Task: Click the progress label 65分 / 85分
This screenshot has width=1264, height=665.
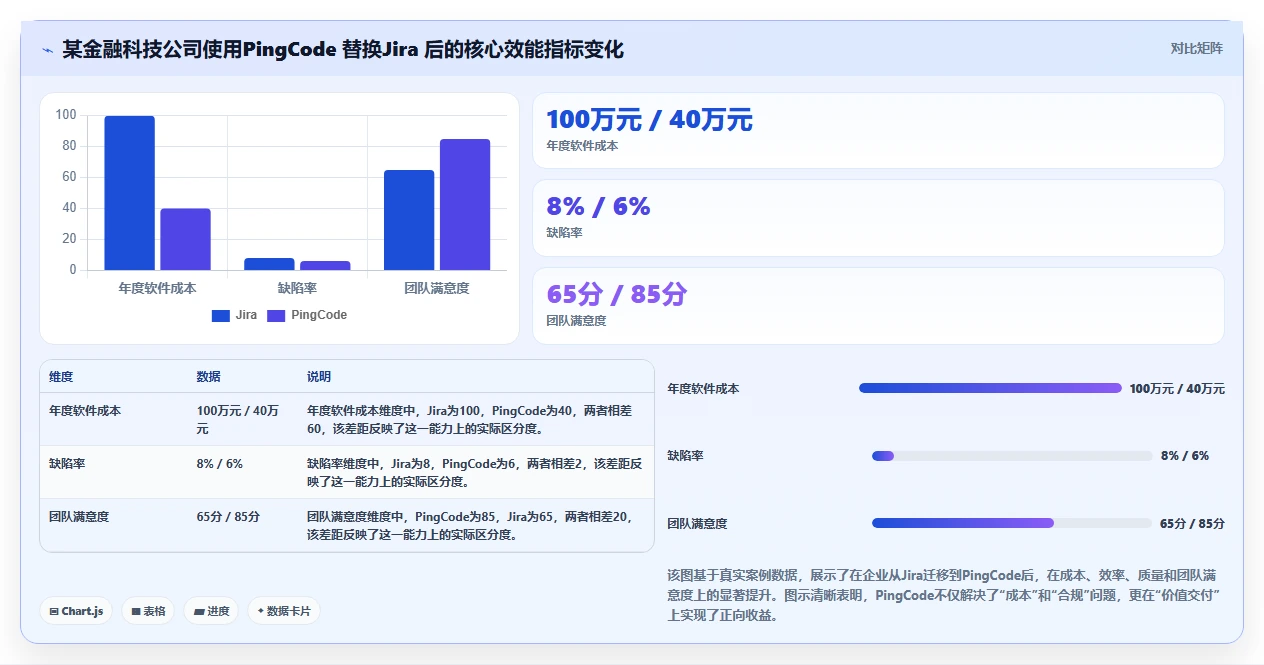Action: click(1192, 524)
